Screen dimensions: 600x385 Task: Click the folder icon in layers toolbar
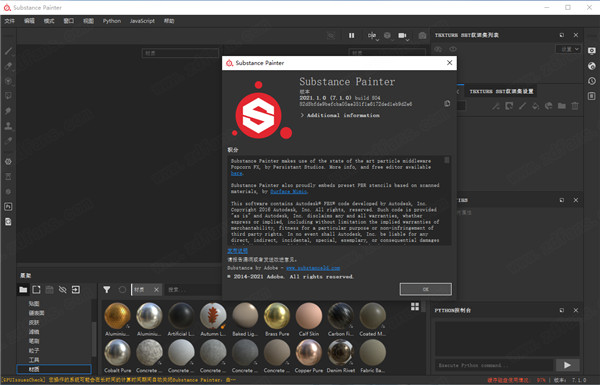pyautogui.click(x=562, y=106)
